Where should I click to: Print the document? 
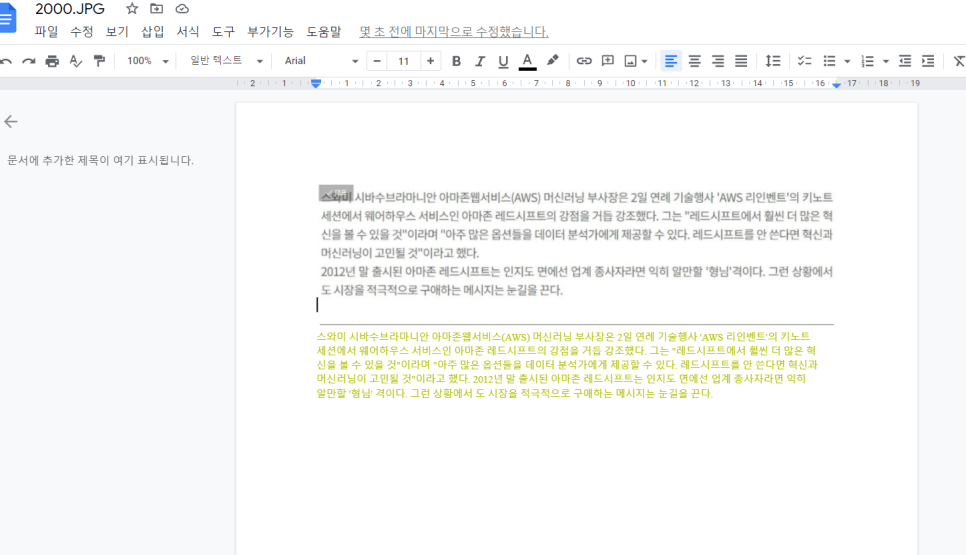[52, 61]
